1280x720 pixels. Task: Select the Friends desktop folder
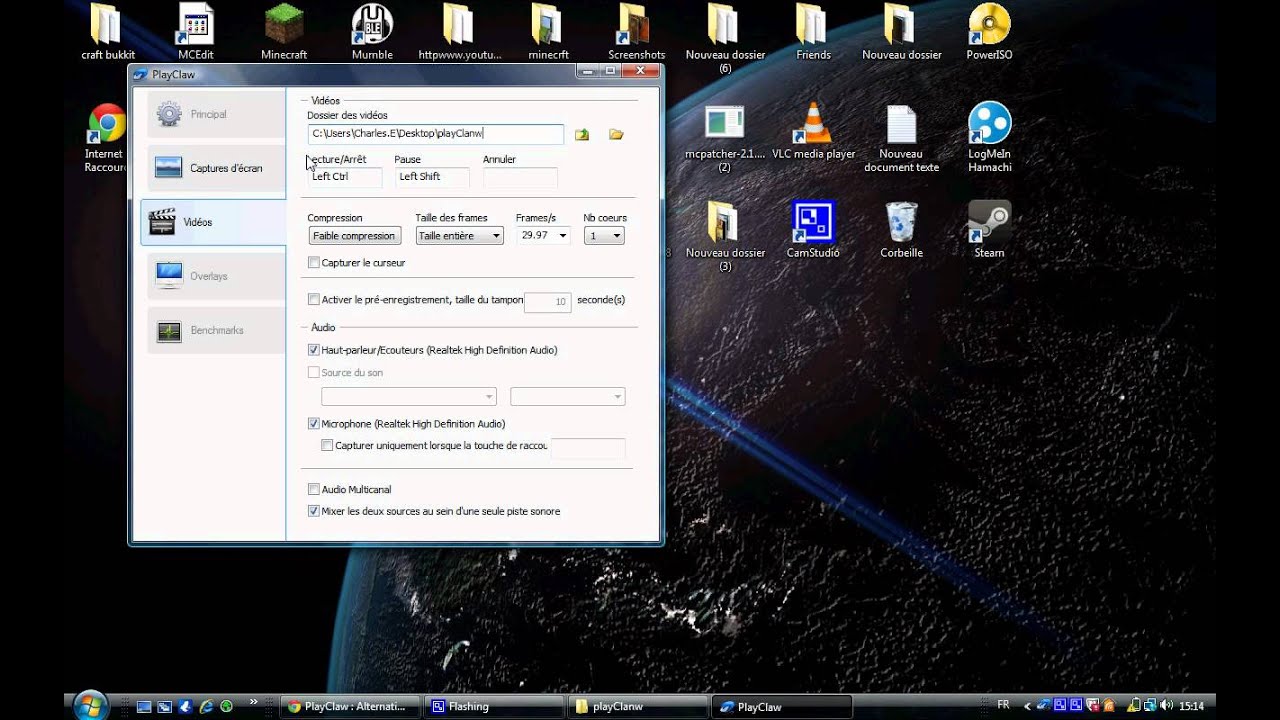click(x=813, y=33)
